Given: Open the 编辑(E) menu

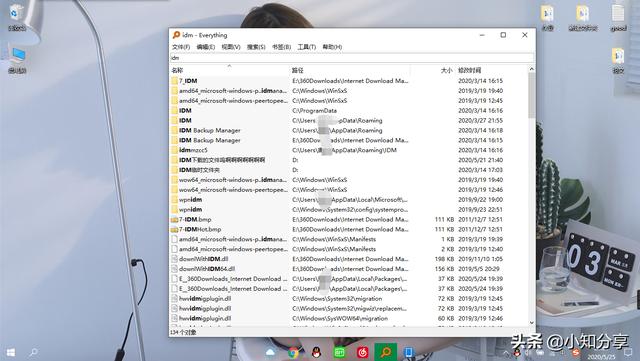Looking at the screenshot, I should click(206, 47).
